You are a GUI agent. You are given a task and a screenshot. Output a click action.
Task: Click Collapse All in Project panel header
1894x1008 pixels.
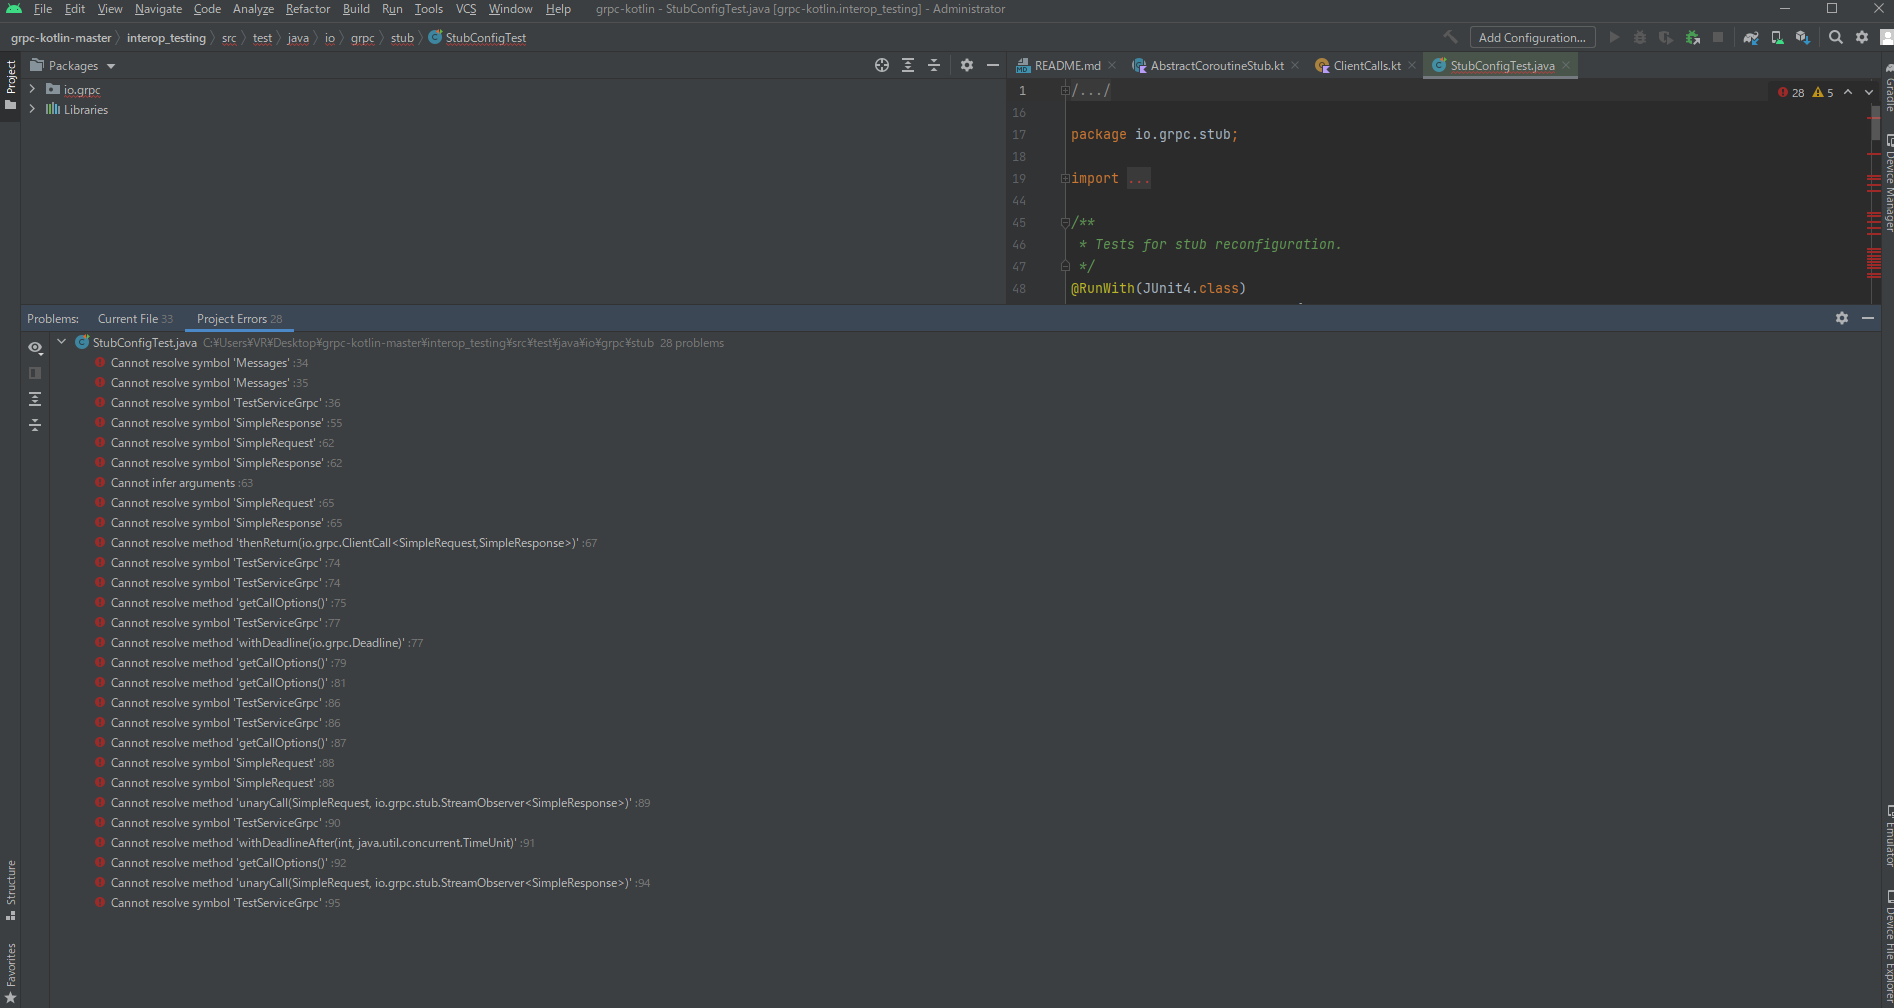934,65
